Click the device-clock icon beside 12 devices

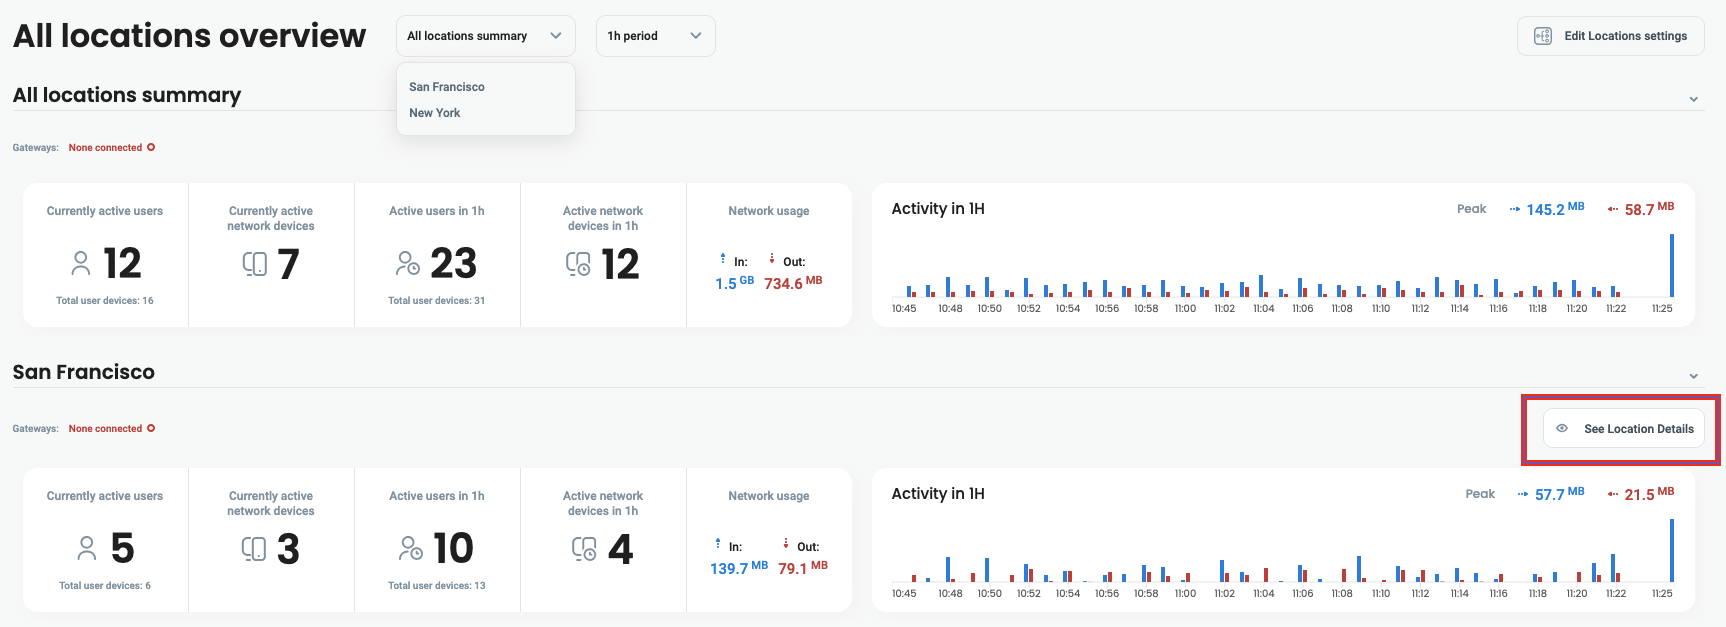pyautogui.click(x=579, y=264)
